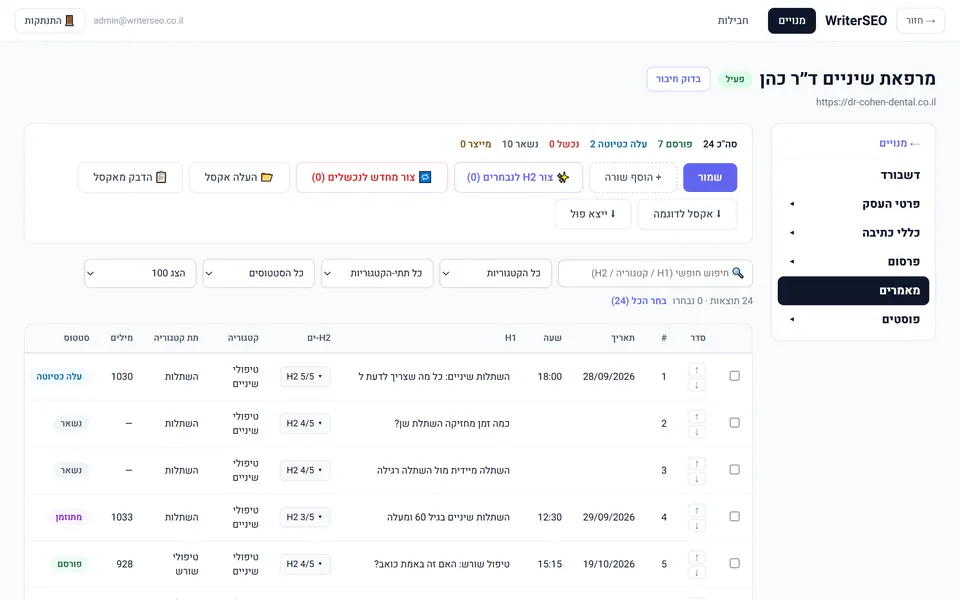Image resolution: width=960 pixels, height=600 pixels.
Task: Move row 5 up with arrow
Action: [x=697, y=557]
